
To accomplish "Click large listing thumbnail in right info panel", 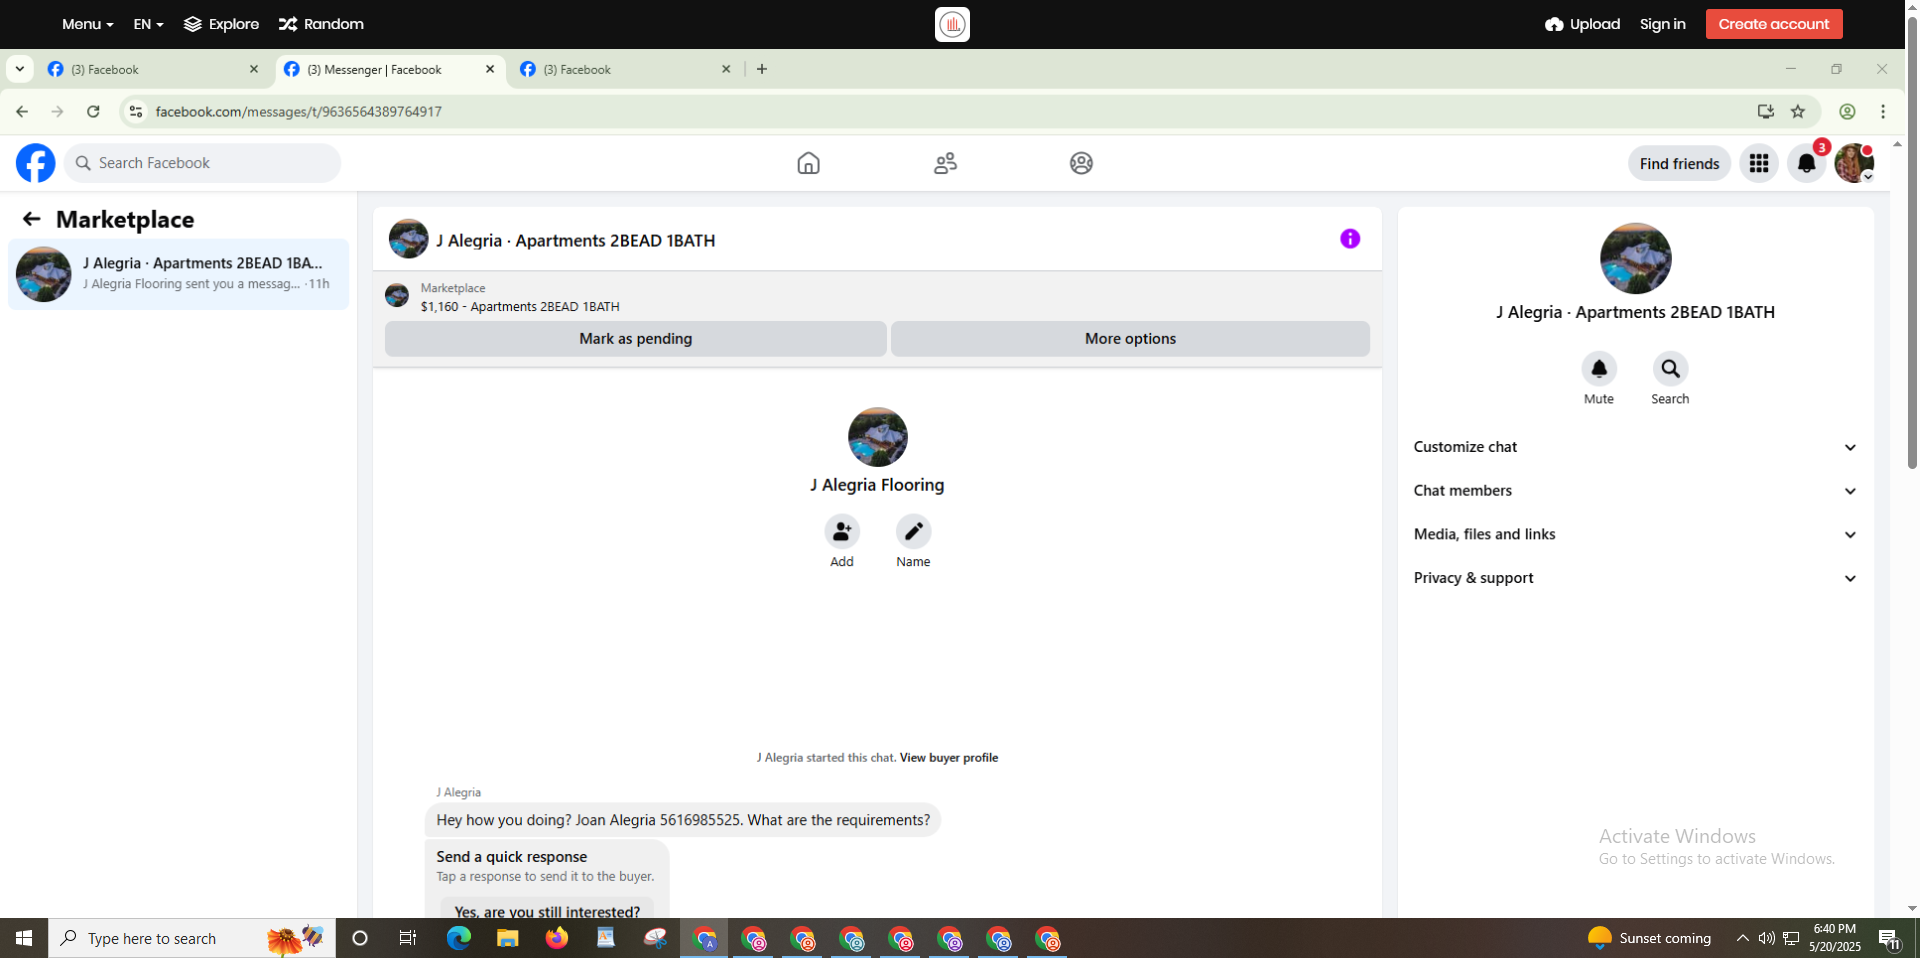I will coord(1635,258).
